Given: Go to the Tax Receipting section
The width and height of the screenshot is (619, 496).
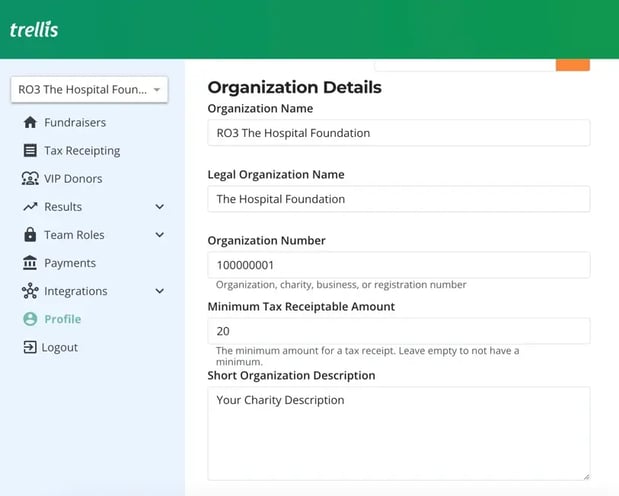Looking at the screenshot, I should click(x=82, y=150).
